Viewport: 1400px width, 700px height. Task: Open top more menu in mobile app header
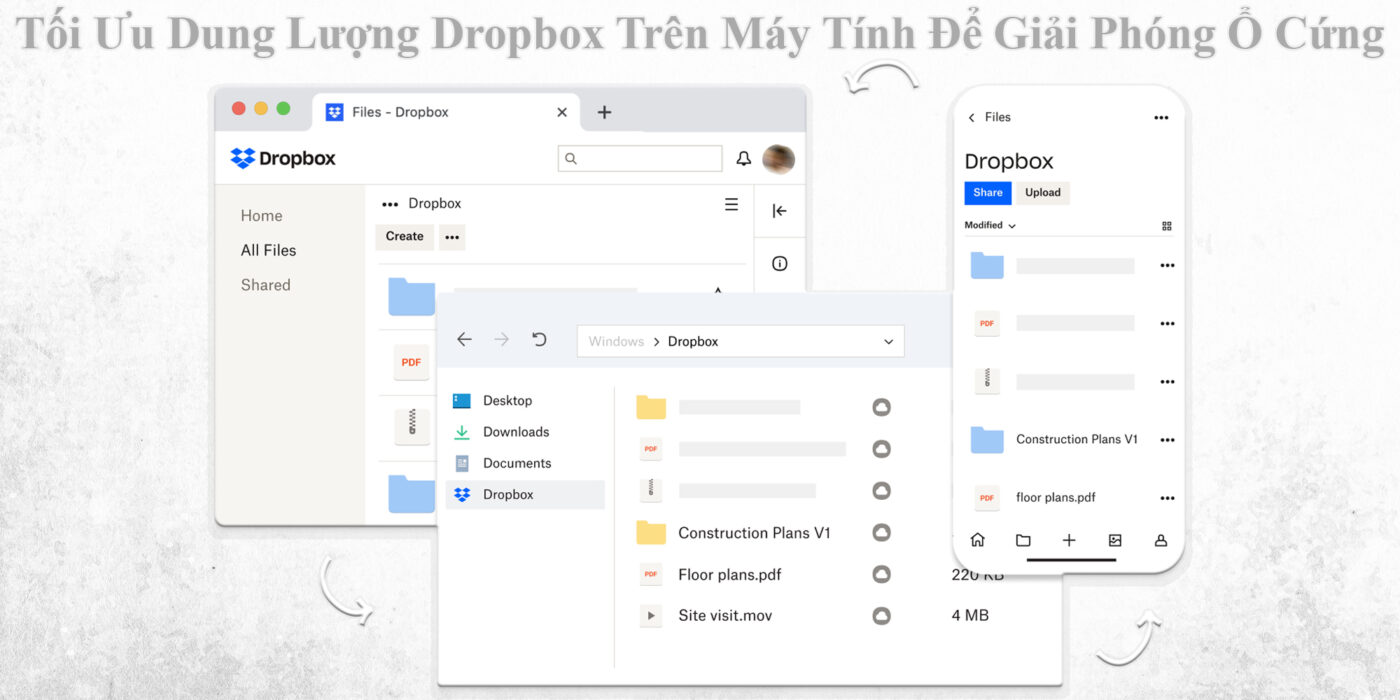click(1161, 117)
